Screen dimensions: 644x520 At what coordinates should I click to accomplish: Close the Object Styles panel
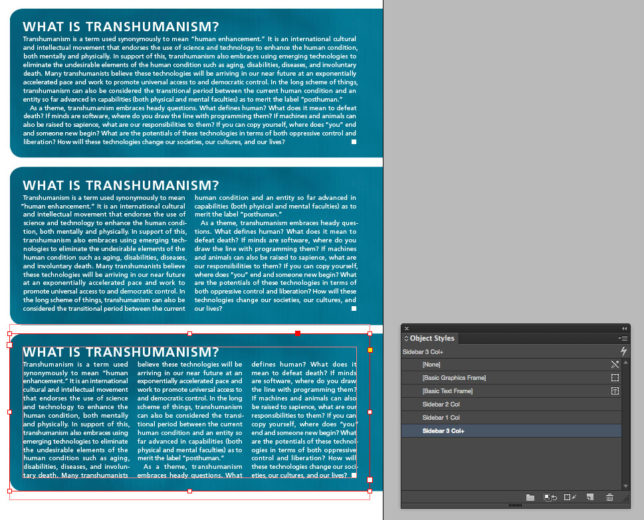pyautogui.click(x=407, y=328)
